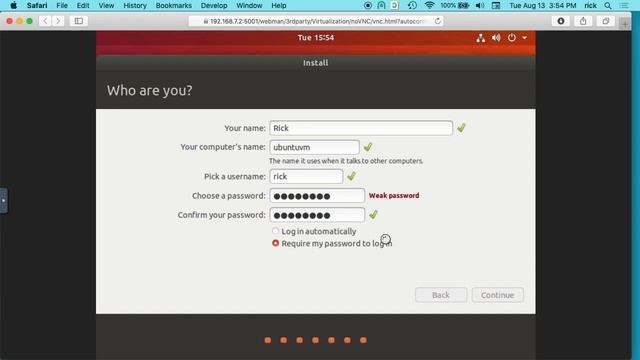This screenshot has height=360, width=640.
Task: Open the Bookmarks menu
Action: pyautogui.click(x=173, y=5)
